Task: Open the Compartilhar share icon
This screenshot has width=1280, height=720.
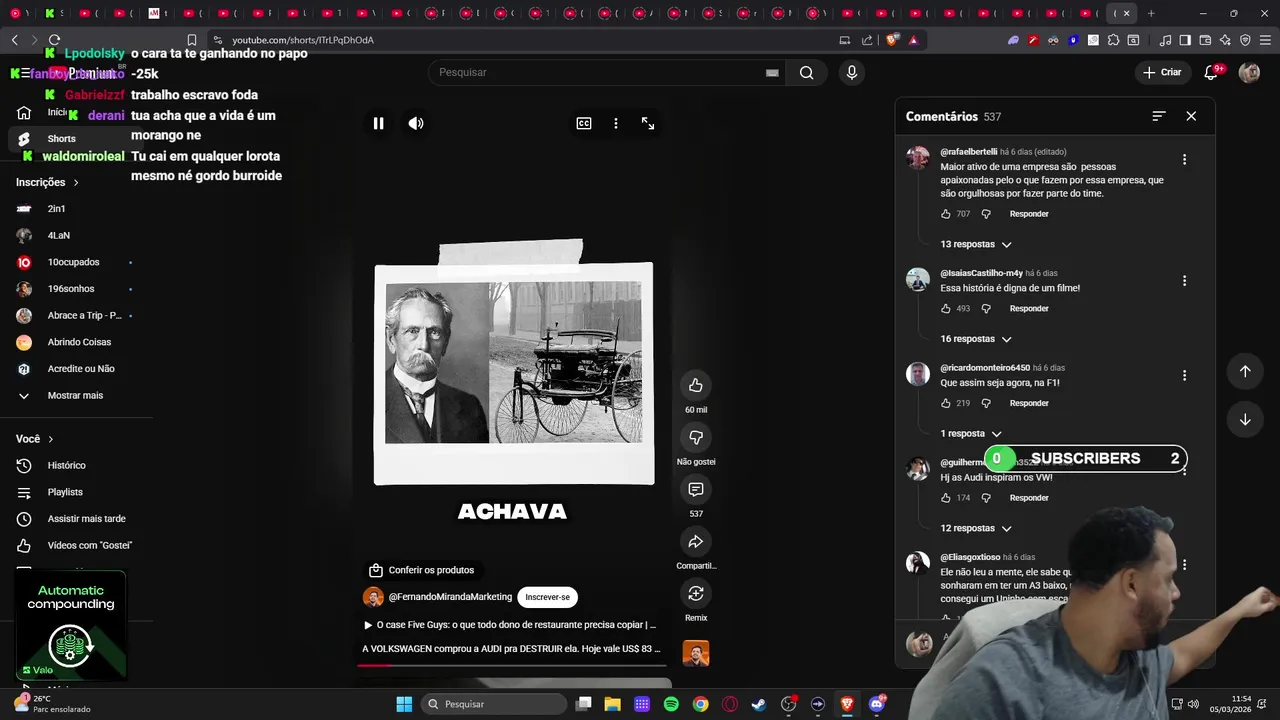Action: click(x=696, y=541)
